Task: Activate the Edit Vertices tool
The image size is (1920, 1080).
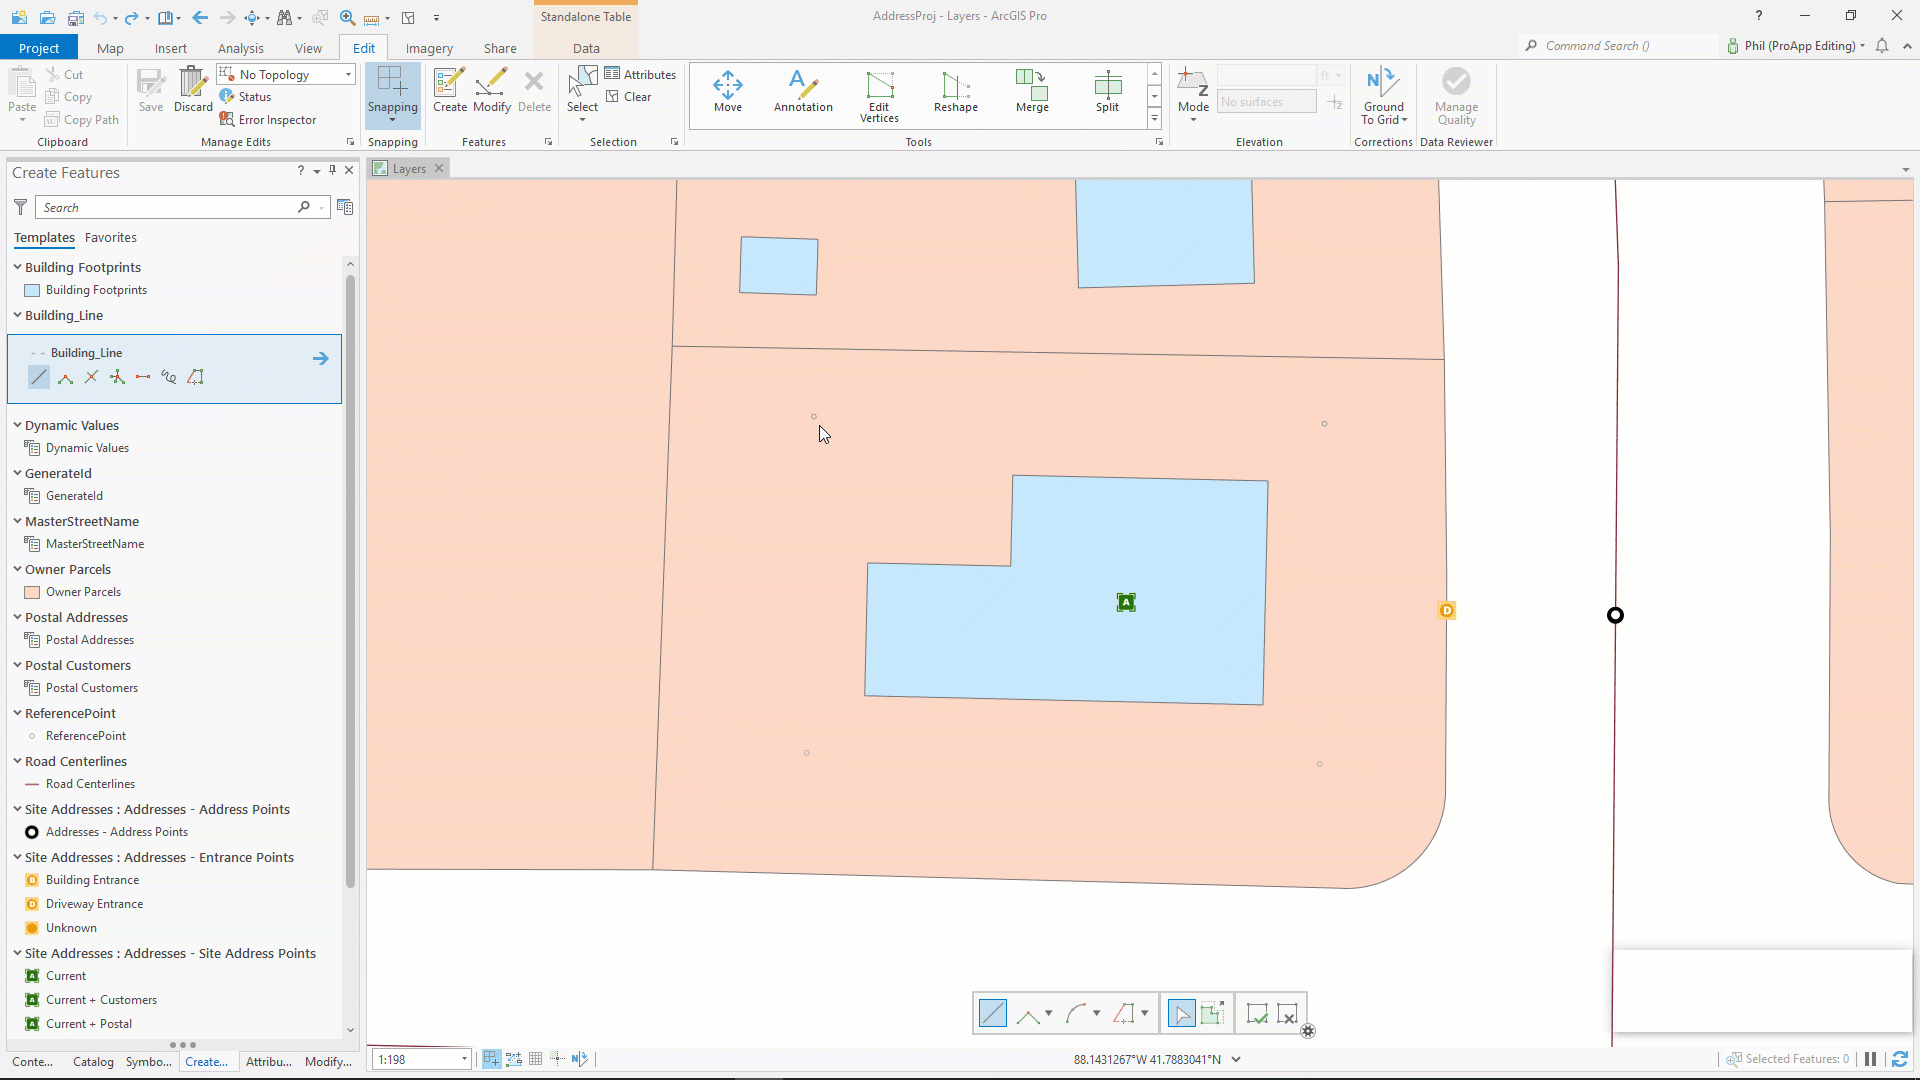Action: point(878,95)
